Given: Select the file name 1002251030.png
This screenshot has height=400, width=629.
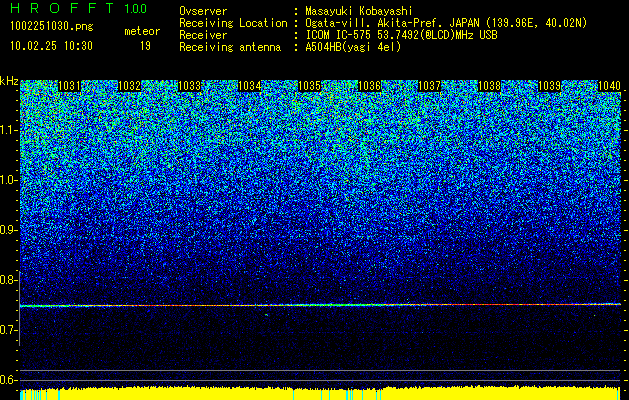Looking at the screenshot, I should [52, 27].
